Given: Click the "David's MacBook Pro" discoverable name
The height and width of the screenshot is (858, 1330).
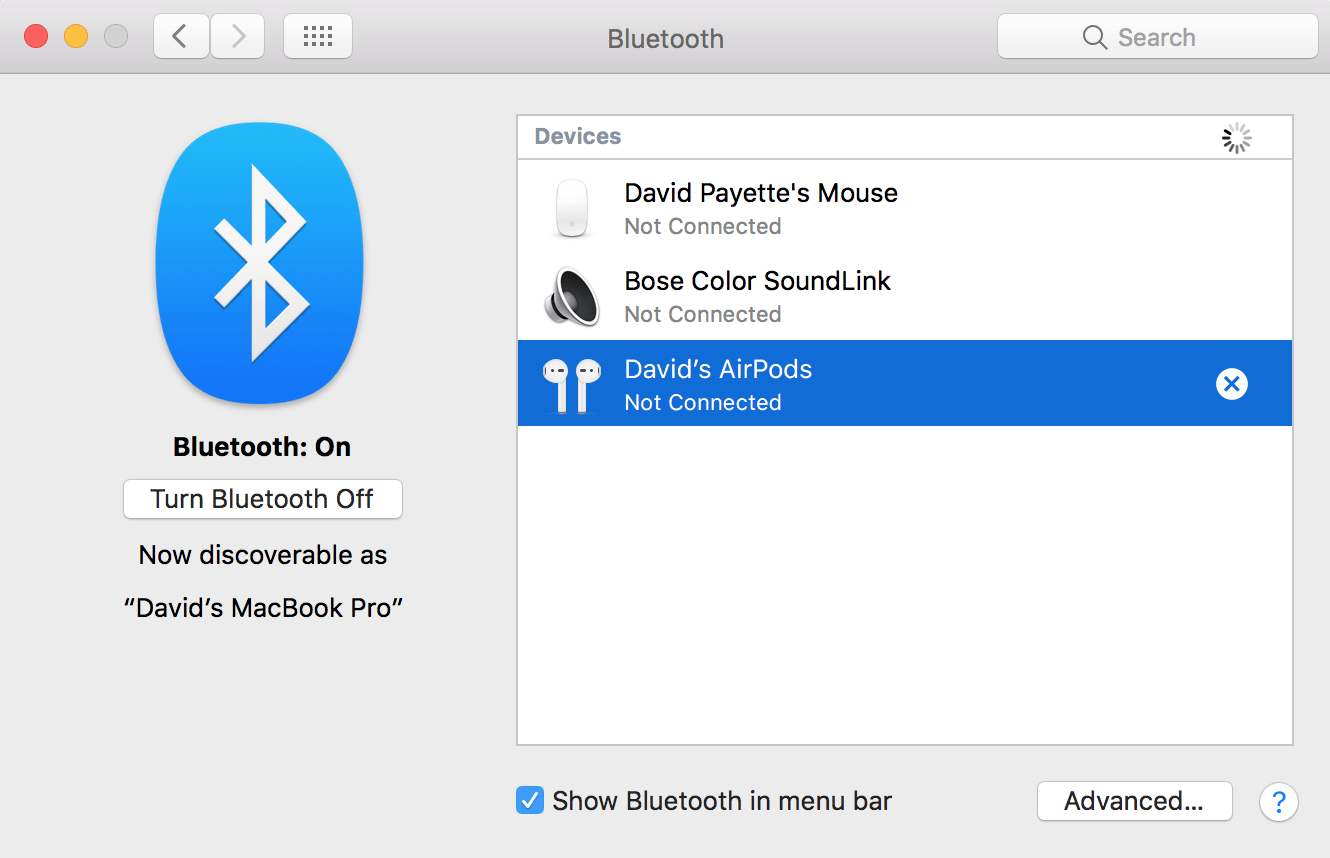Looking at the screenshot, I should coord(263,608).
